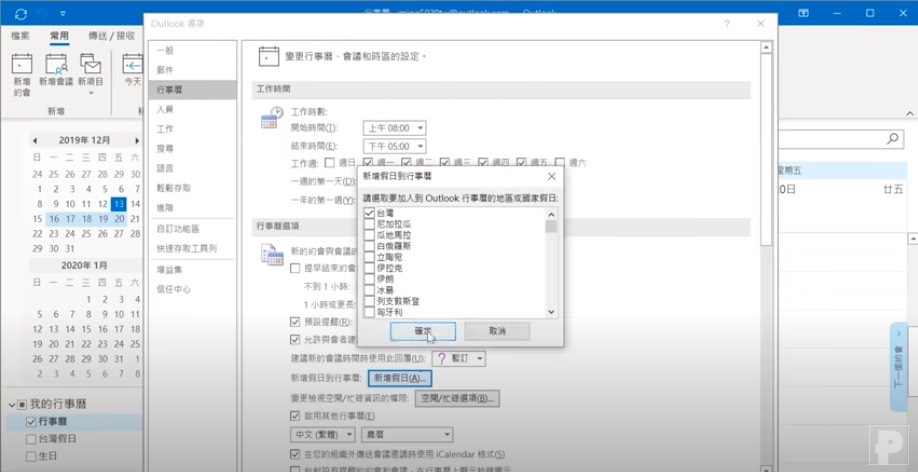918x472 pixels.
Task: Check 生日 calendar in 我的行事曆 list
Action: pyautogui.click(x=31, y=456)
